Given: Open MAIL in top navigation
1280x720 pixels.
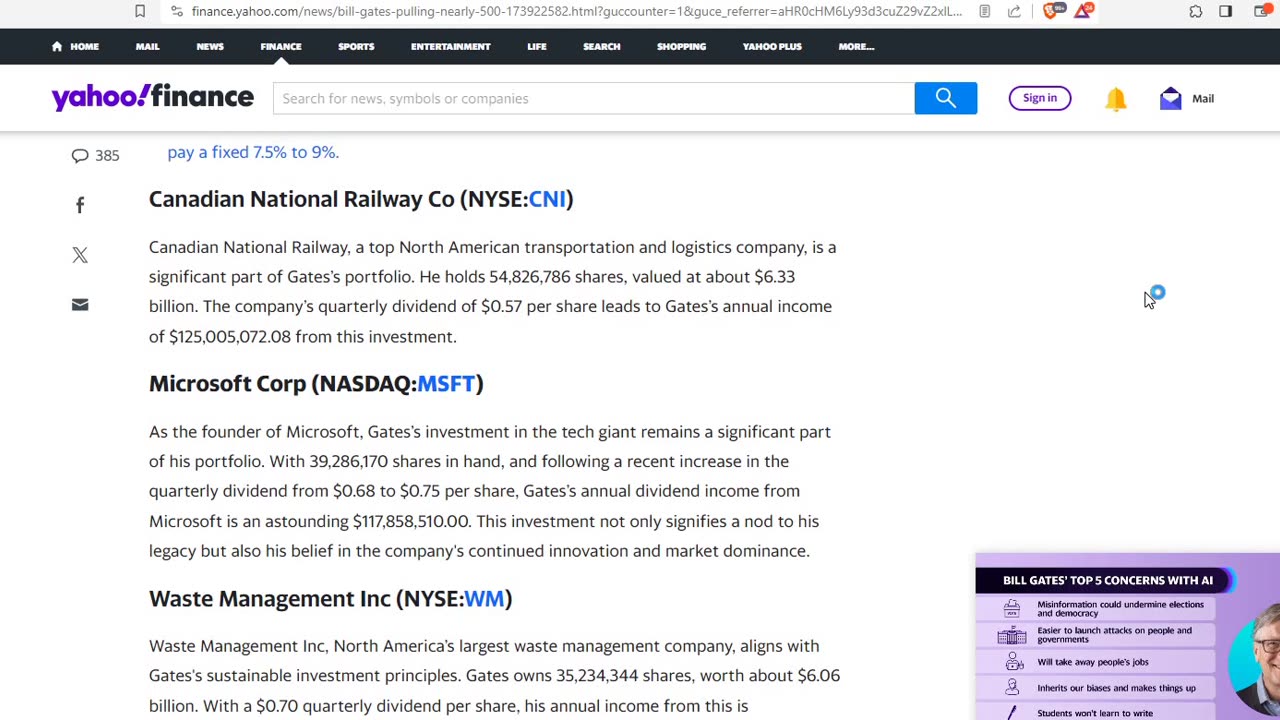Looking at the screenshot, I should click(147, 46).
